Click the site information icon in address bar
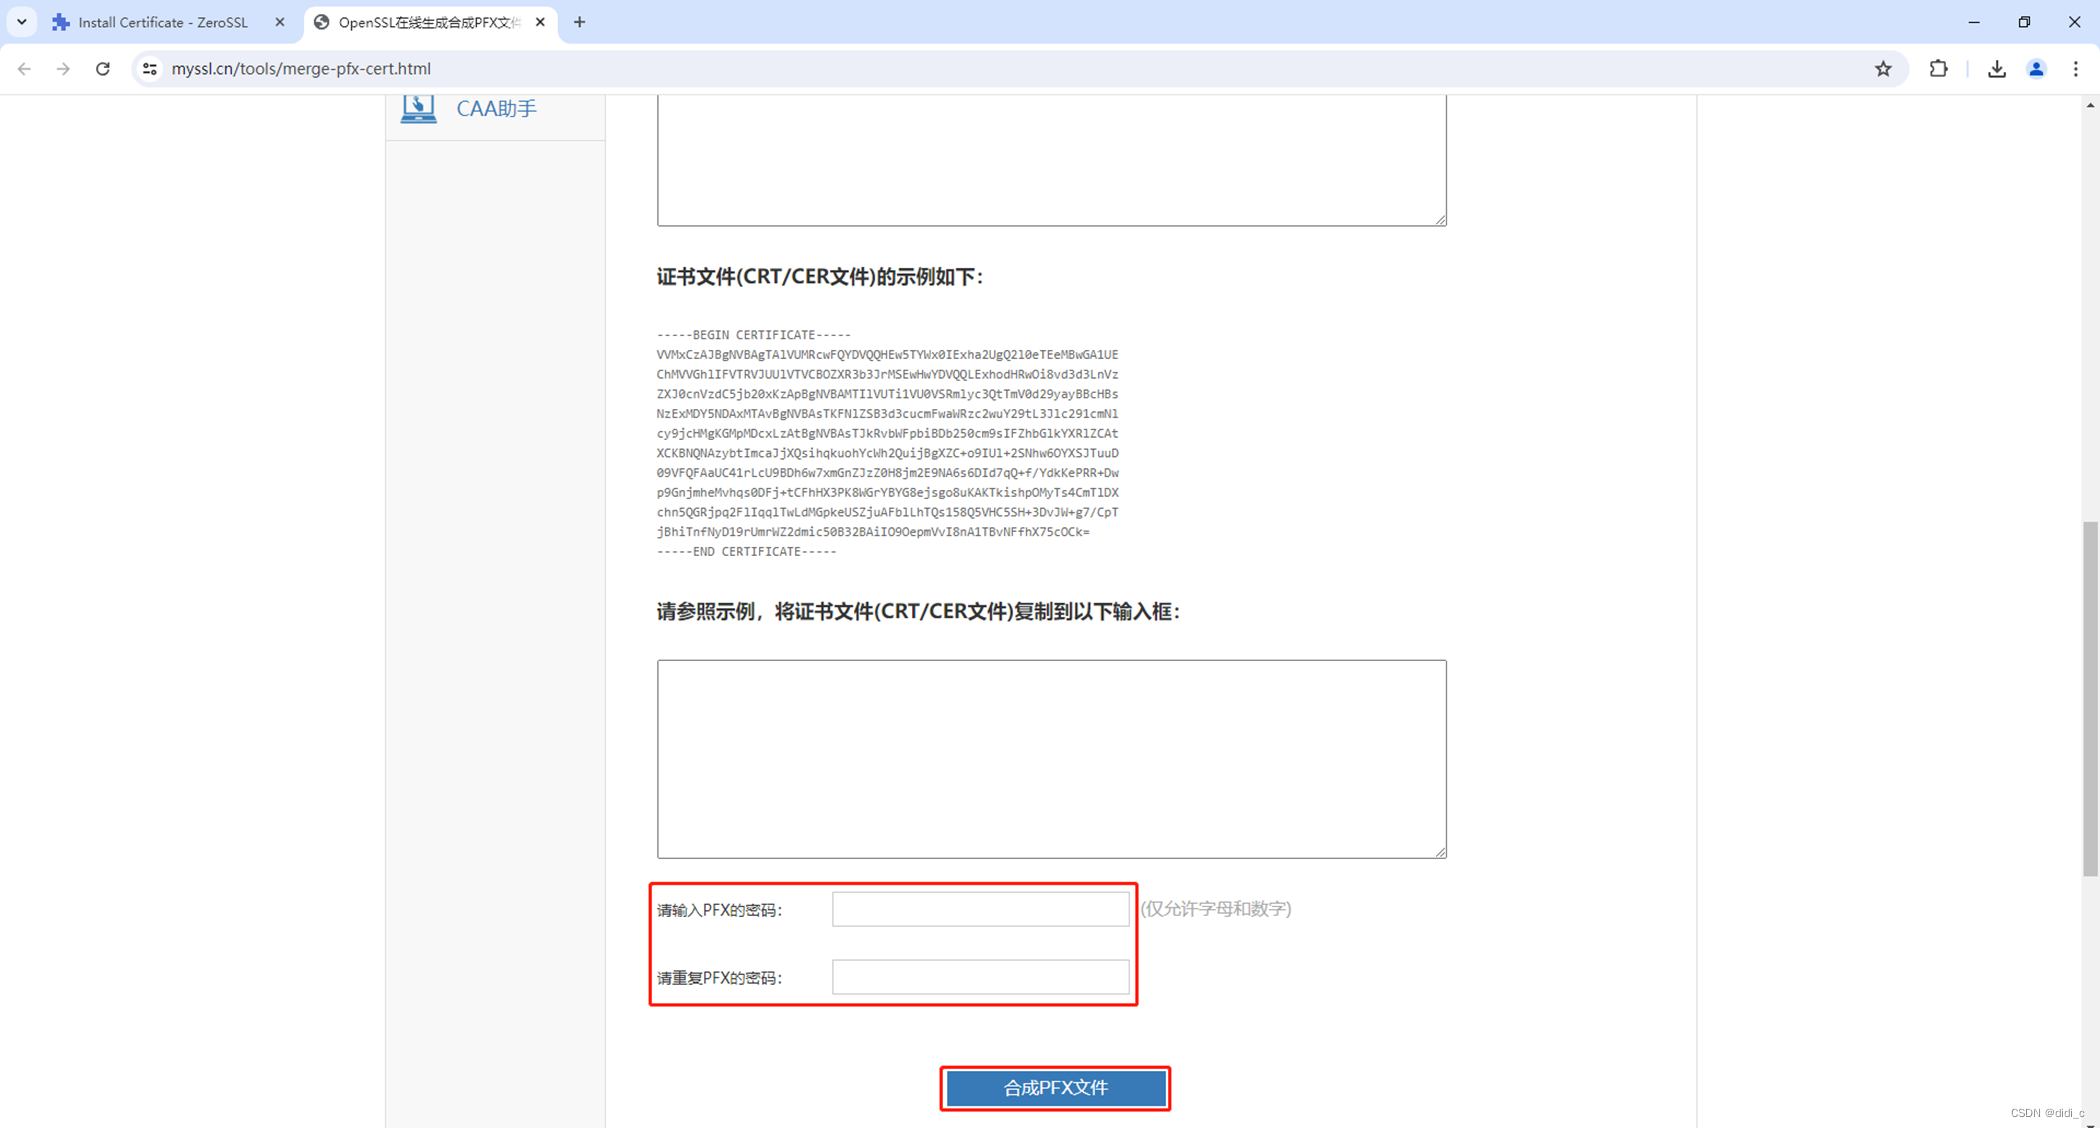 (x=150, y=69)
